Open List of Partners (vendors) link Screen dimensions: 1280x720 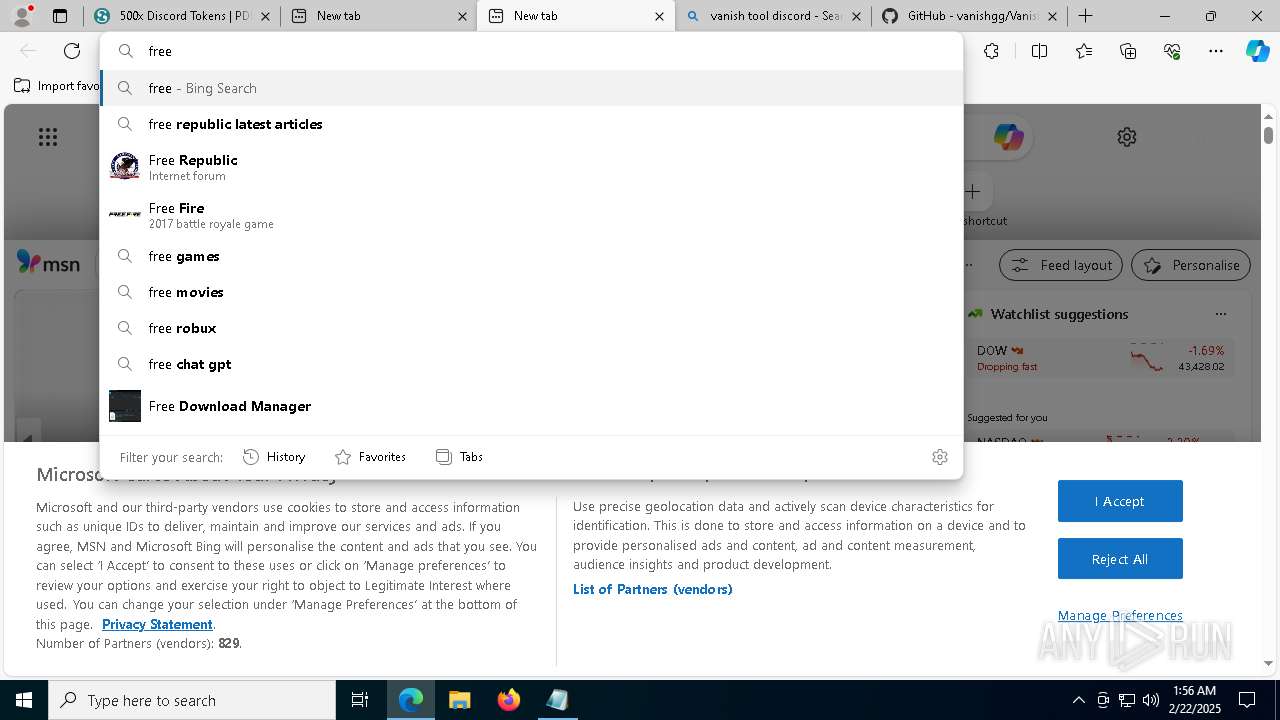tap(652, 589)
